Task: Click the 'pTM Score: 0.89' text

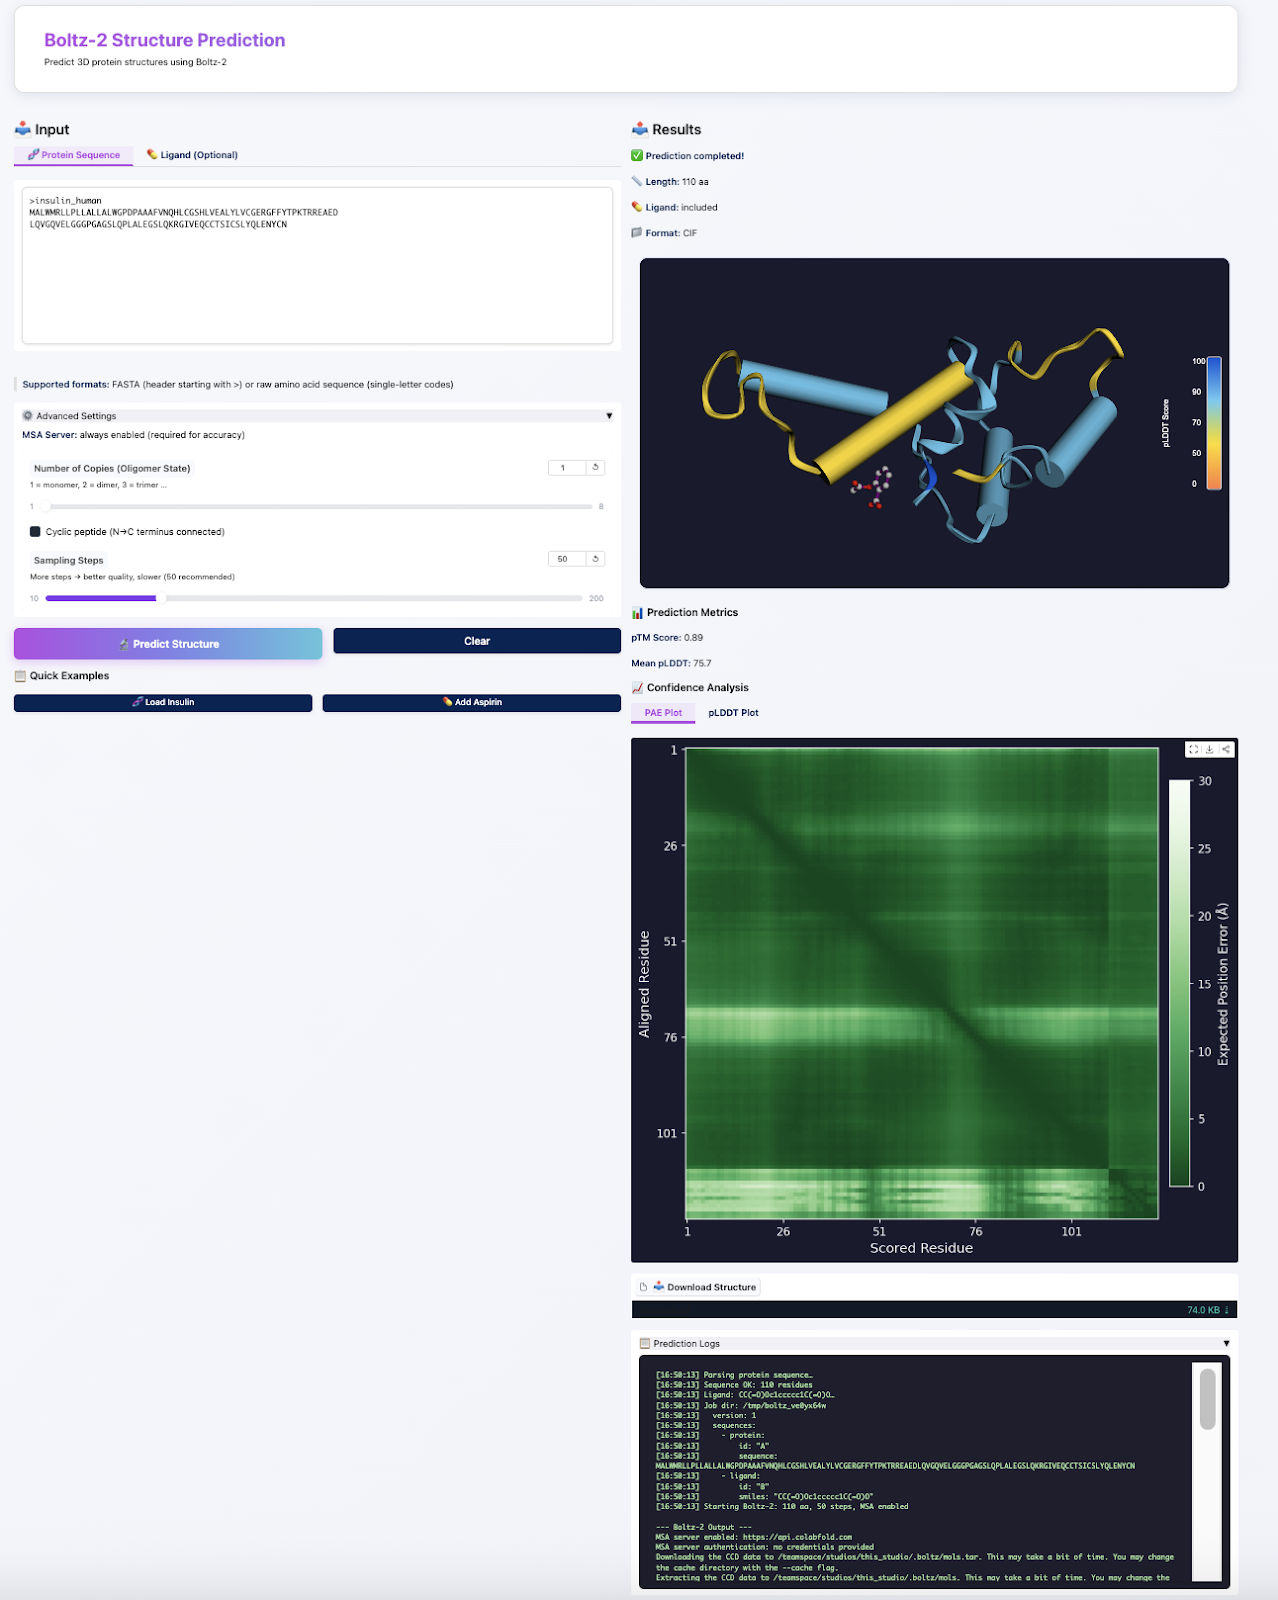Action: [x=667, y=637]
